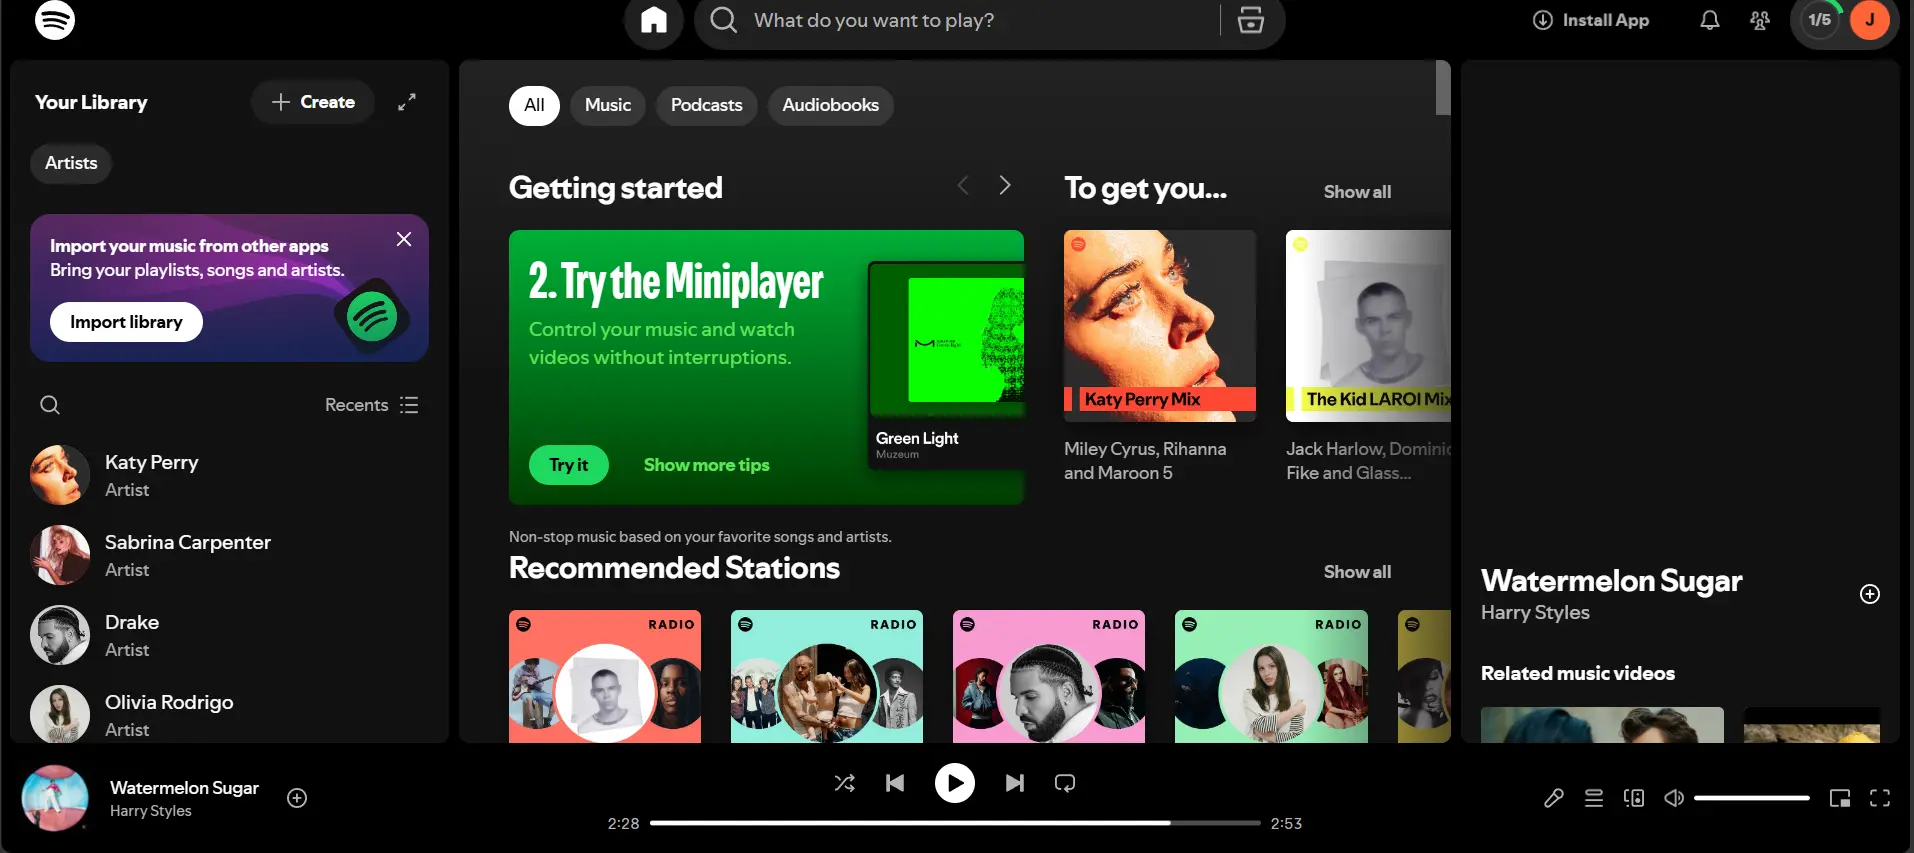The image size is (1914, 853).
Task: Click Your Library heading
Action: [91, 102]
